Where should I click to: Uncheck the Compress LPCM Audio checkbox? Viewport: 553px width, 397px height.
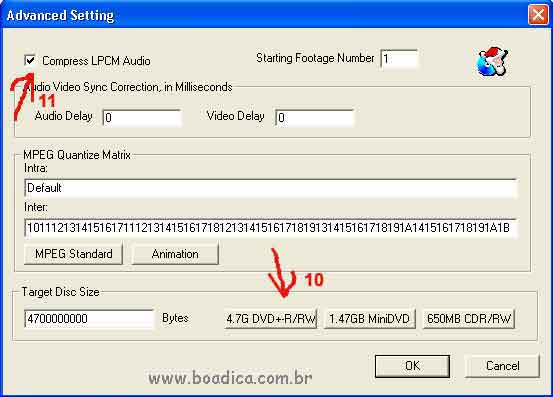(30, 60)
